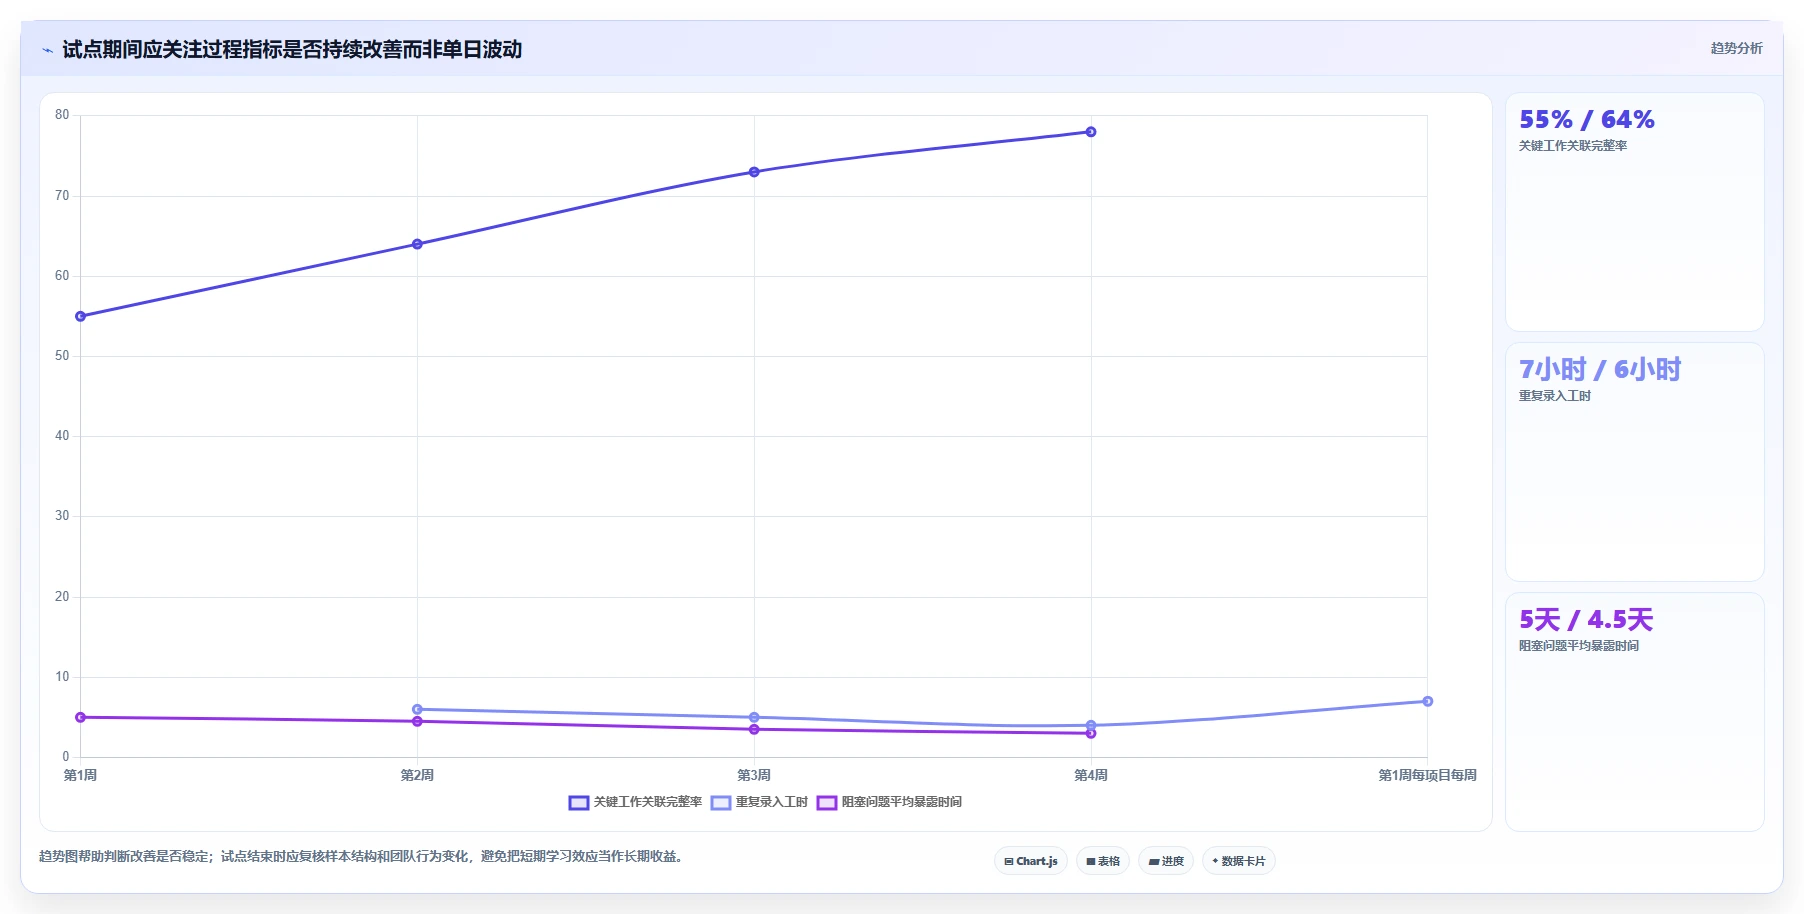The width and height of the screenshot is (1804, 914).
Task: Click the 第2周 point on the 关键工作关联完整率 line
Action: click(417, 244)
